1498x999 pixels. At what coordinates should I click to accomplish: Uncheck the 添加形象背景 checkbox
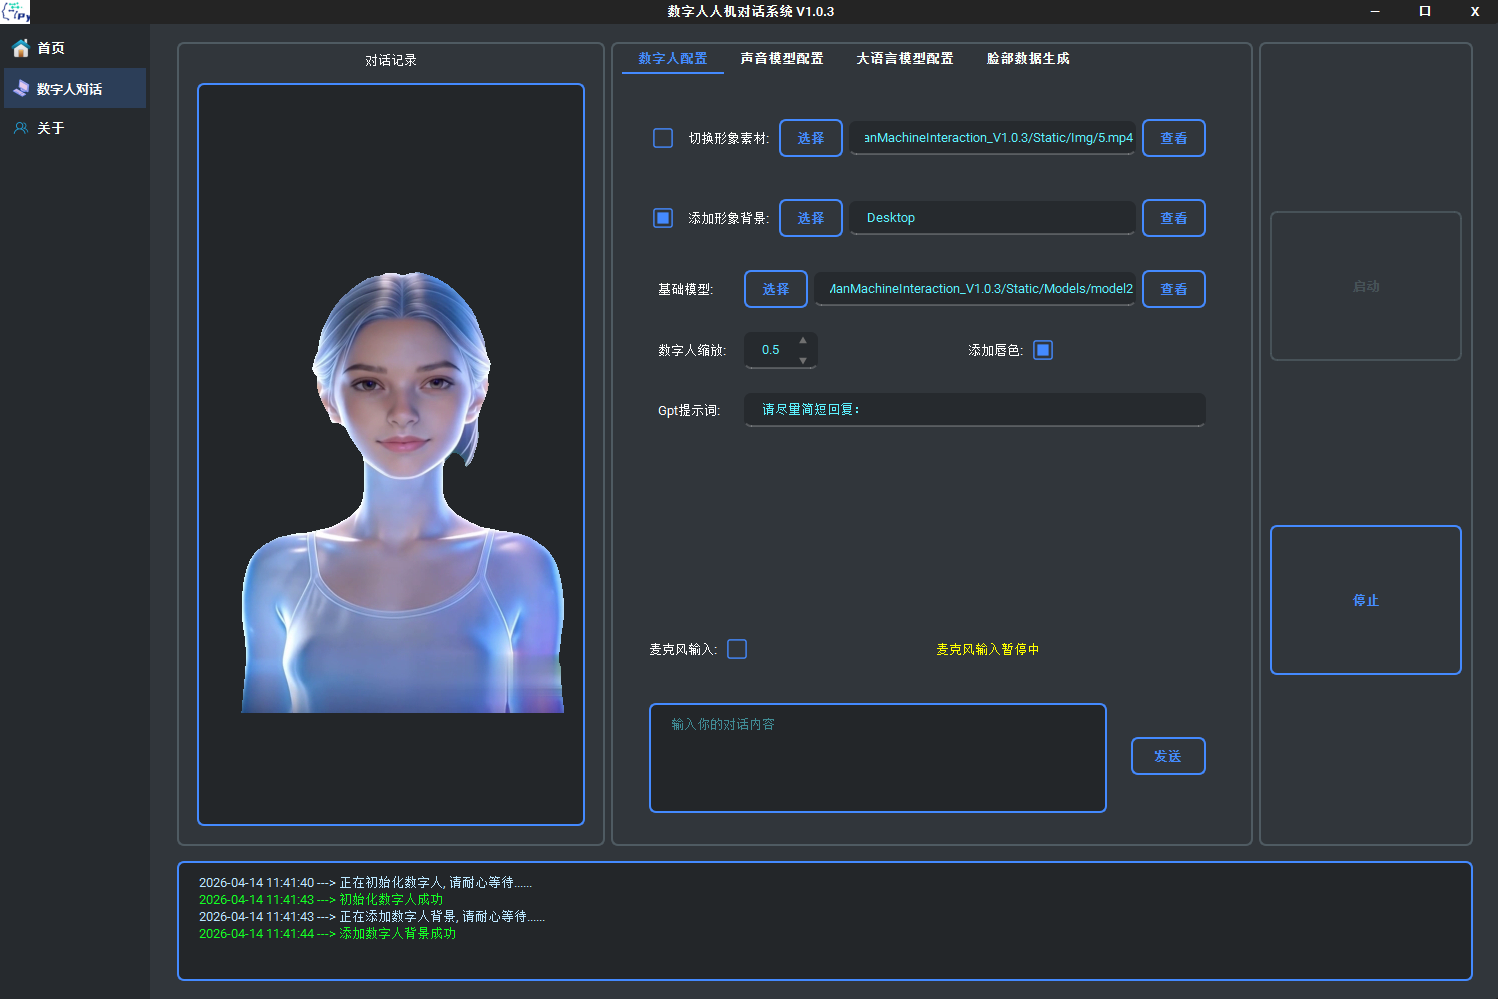click(663, 218)
